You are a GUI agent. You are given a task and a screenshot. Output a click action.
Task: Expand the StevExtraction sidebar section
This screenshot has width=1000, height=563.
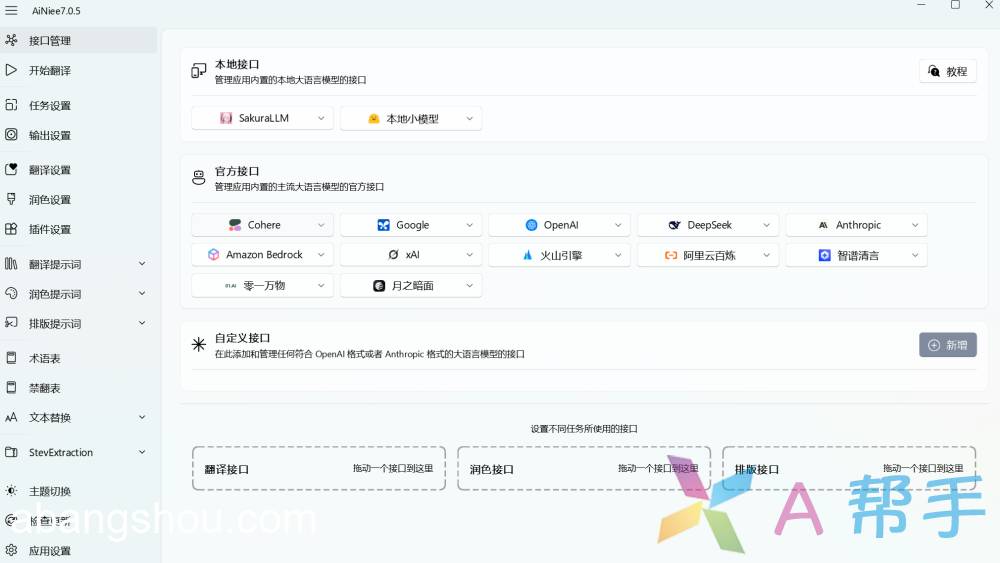[141, 452]
